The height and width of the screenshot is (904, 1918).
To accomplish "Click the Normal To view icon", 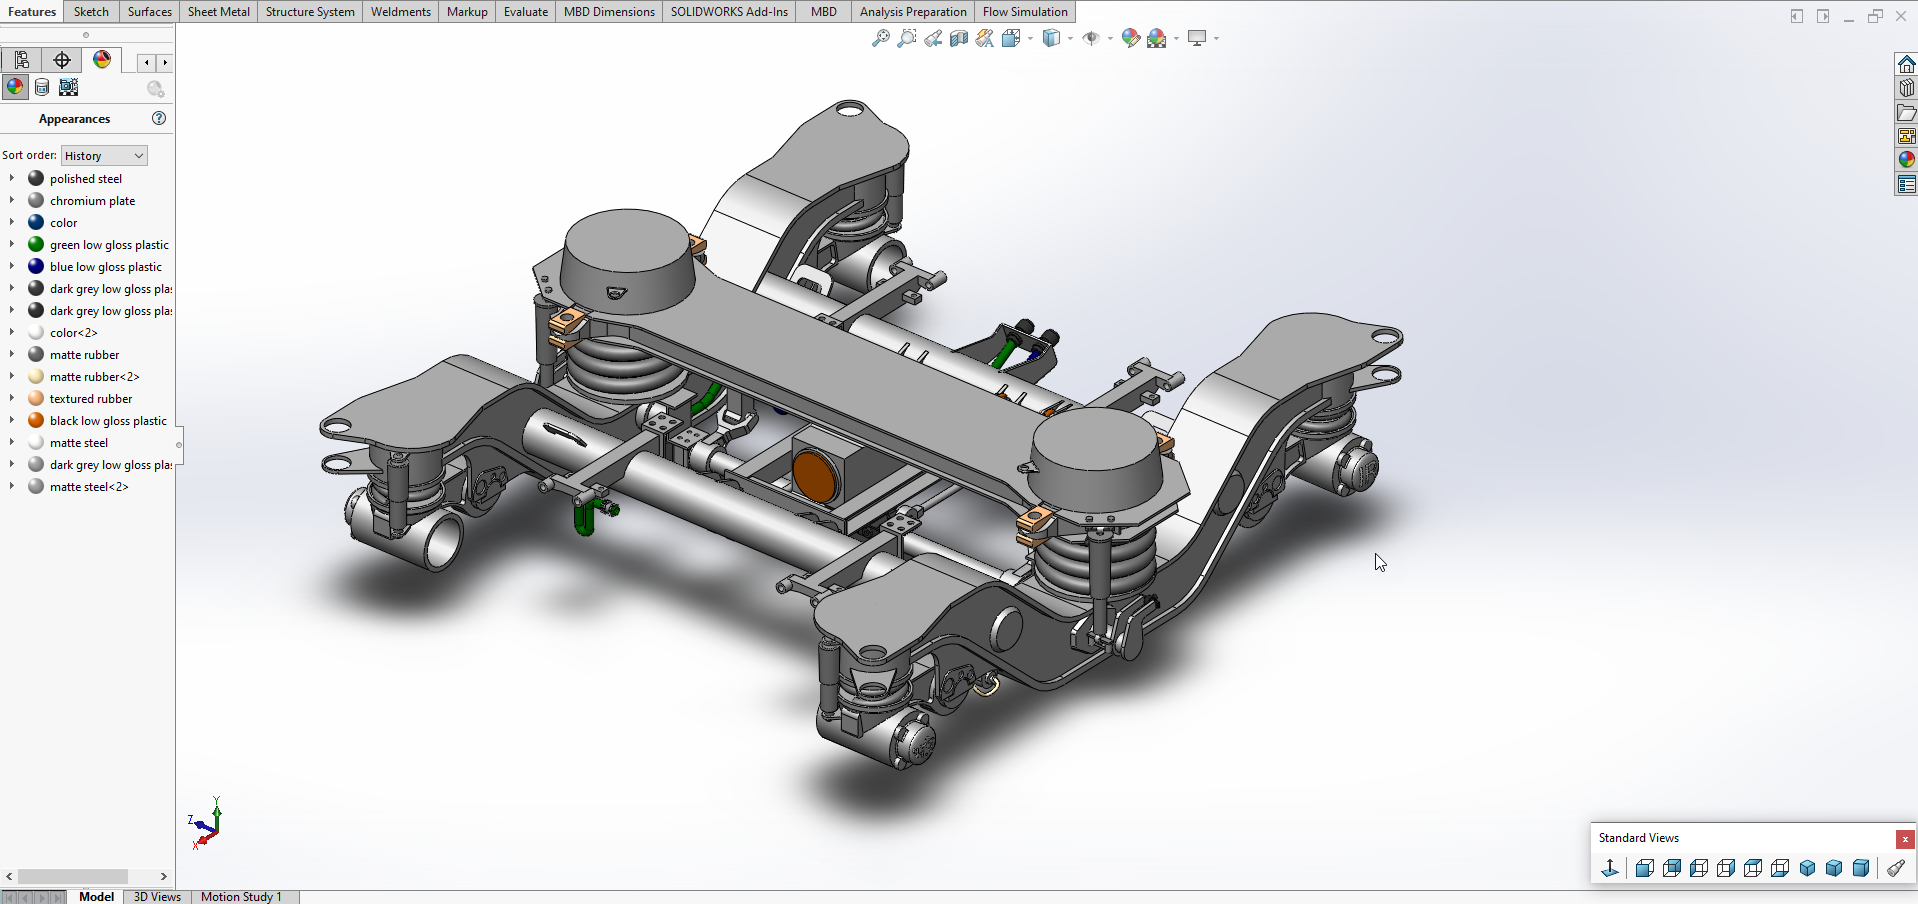I will click(1610, 868).
